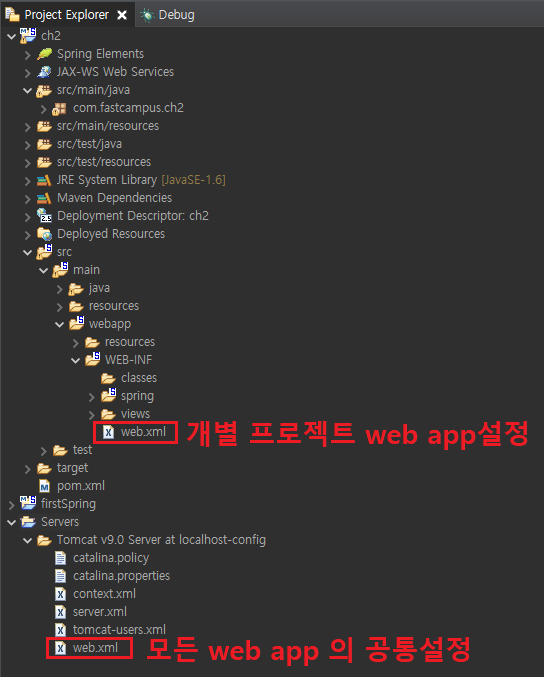Select resources folder under webapp

click(130, 342)
